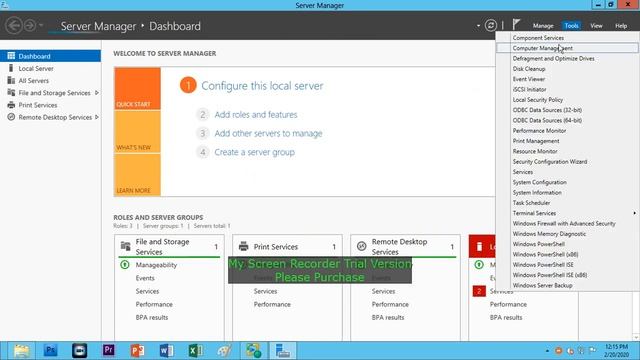Open the notifications flag icon
640x360 pixels.
click(x=516, y=24)
